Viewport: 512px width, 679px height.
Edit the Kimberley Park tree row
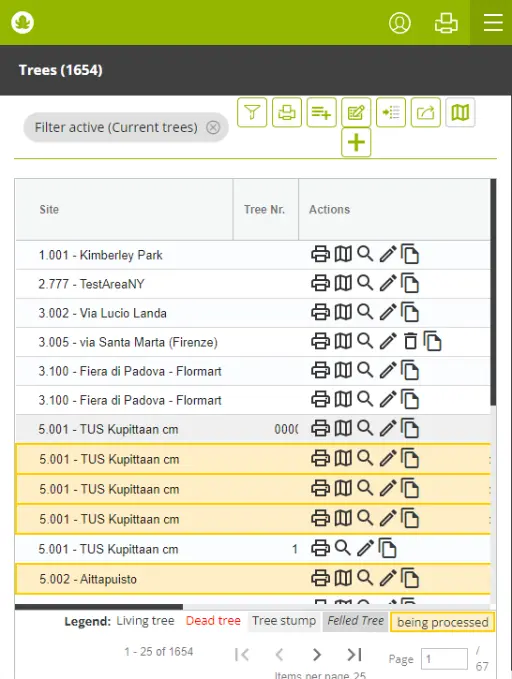click(x=388, y=254)
